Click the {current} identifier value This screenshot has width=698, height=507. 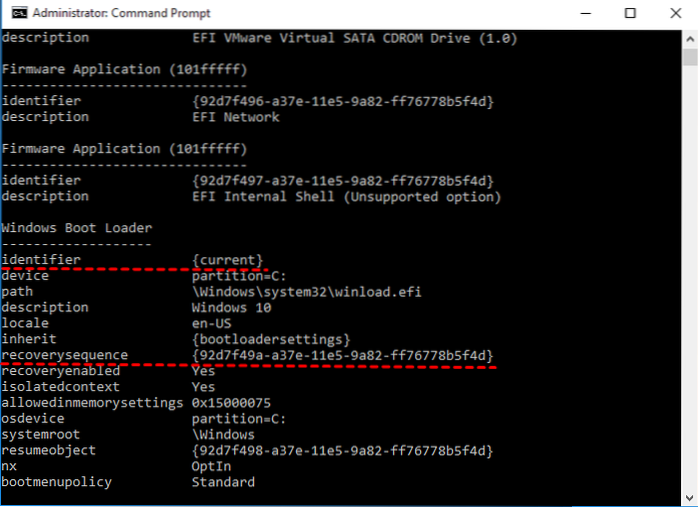(227, 260)
